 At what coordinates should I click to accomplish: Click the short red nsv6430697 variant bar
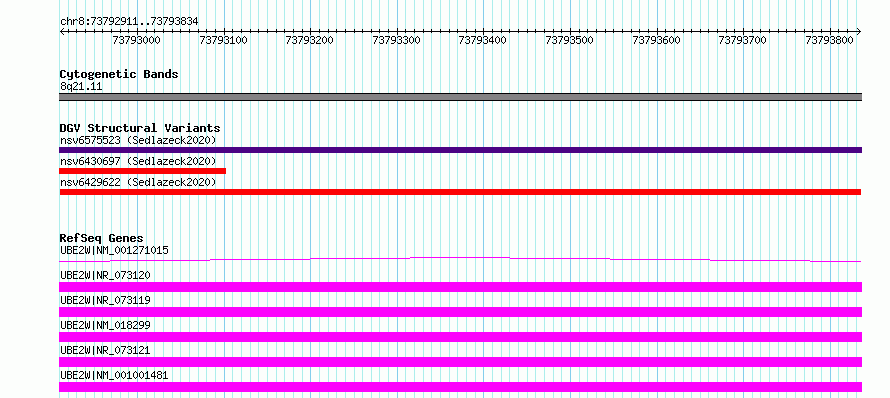142,170
